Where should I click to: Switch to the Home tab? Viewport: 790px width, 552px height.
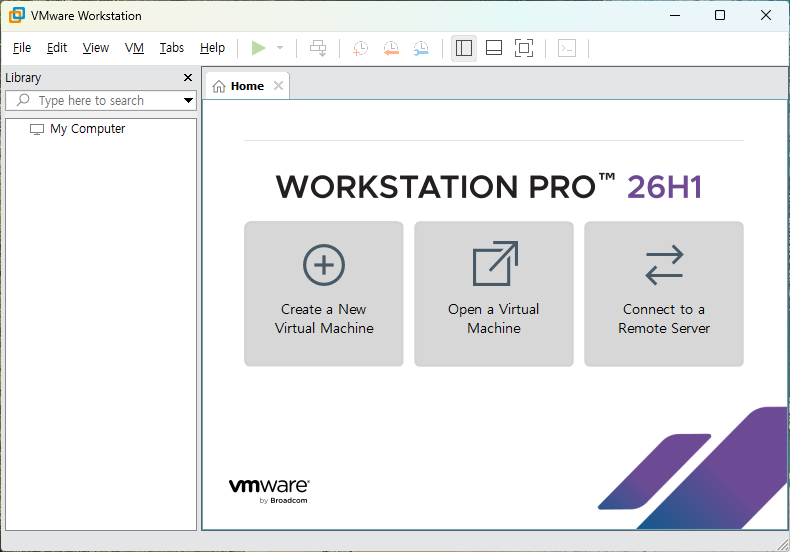(247, 86)
